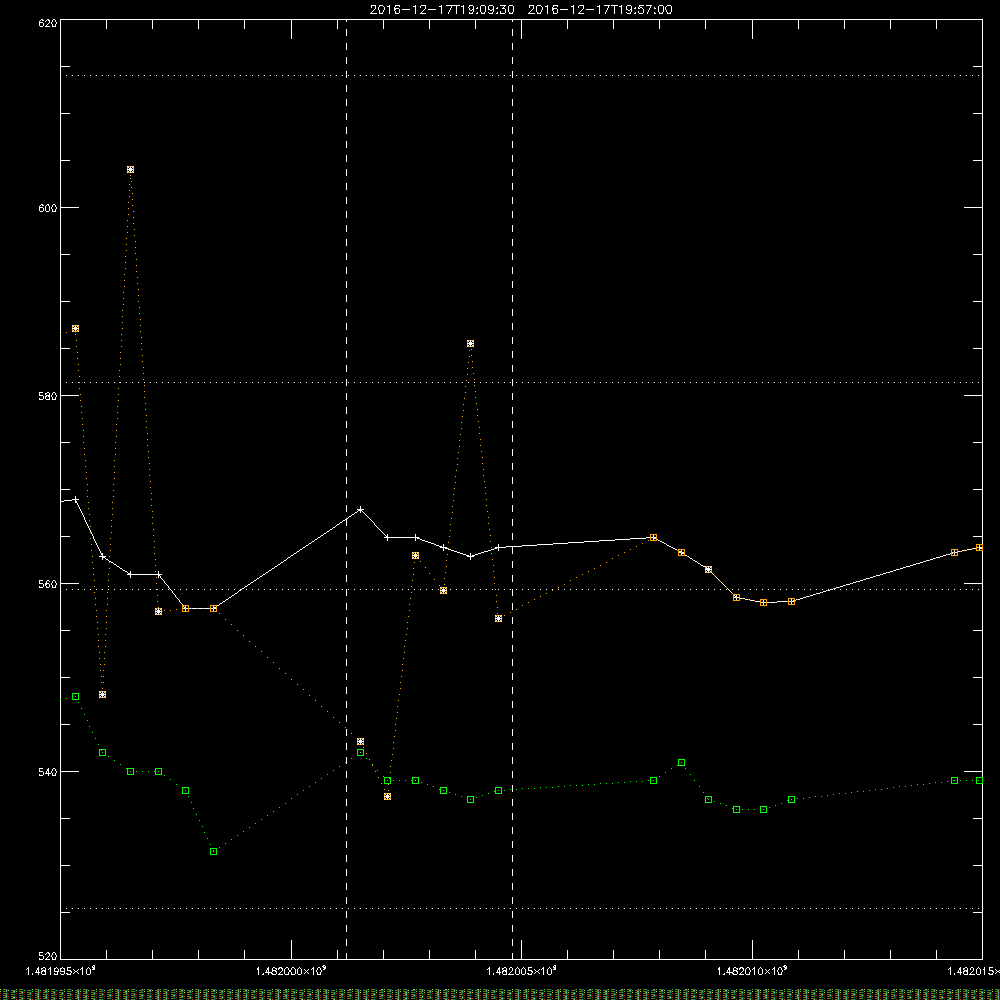Select the y-axis label 580
This screenshot has height=1000, width=1000.
tap(49, 395)
